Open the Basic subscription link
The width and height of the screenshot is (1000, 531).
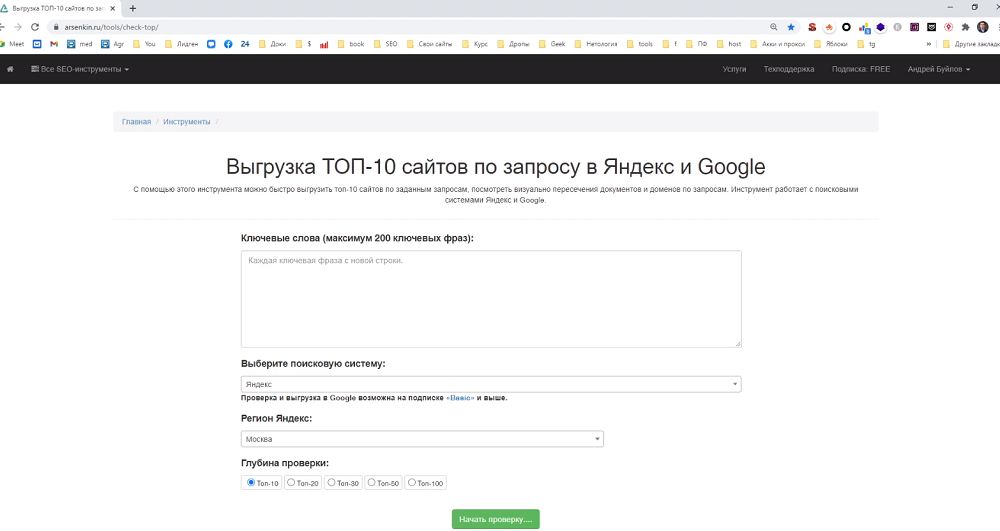[461, 398]
